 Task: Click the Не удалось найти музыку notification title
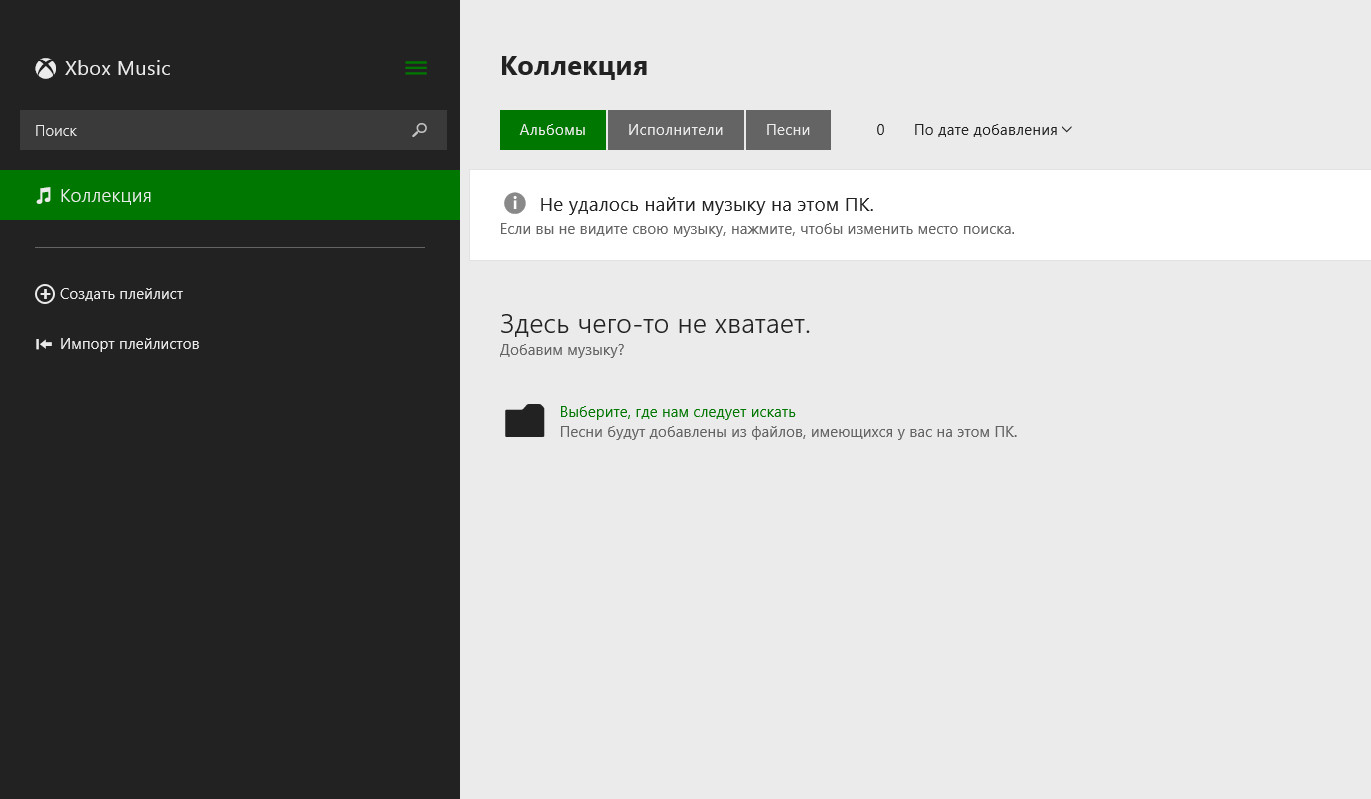[x=706, y=205]
